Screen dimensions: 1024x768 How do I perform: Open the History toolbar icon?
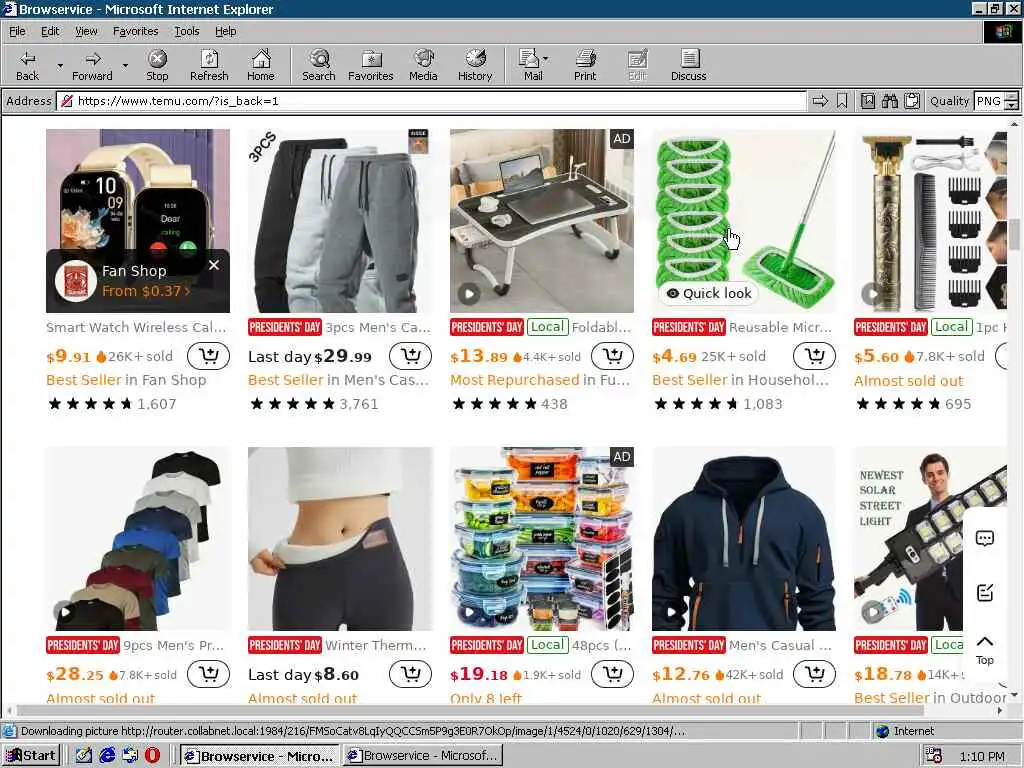click(475, 65)
